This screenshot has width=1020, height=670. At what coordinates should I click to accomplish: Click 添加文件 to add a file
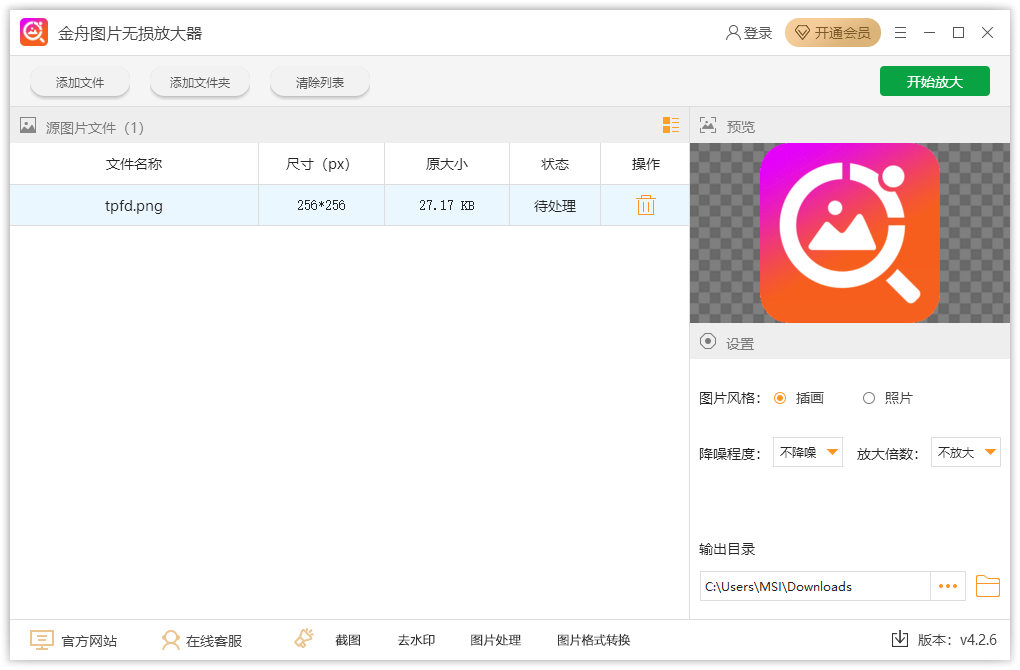(x=79, y=81)
